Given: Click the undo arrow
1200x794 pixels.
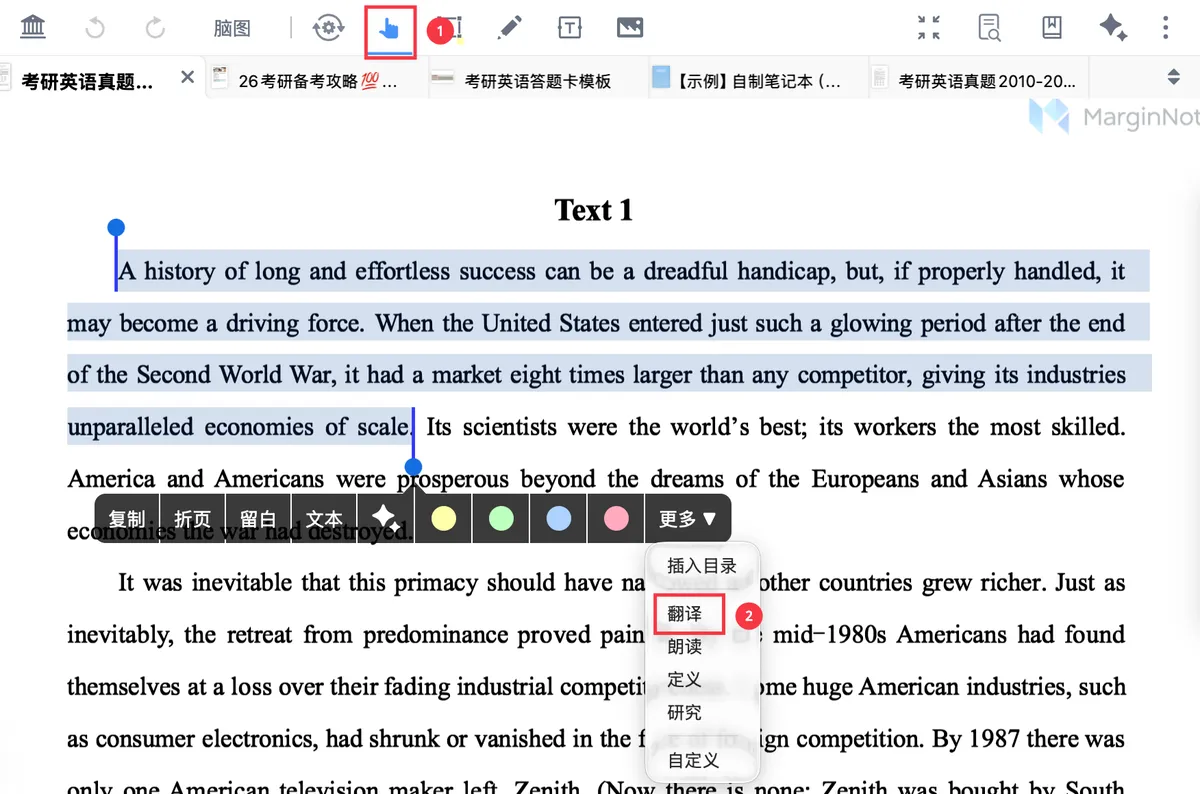Looking at the screenshot, I should tap(95, 28).
